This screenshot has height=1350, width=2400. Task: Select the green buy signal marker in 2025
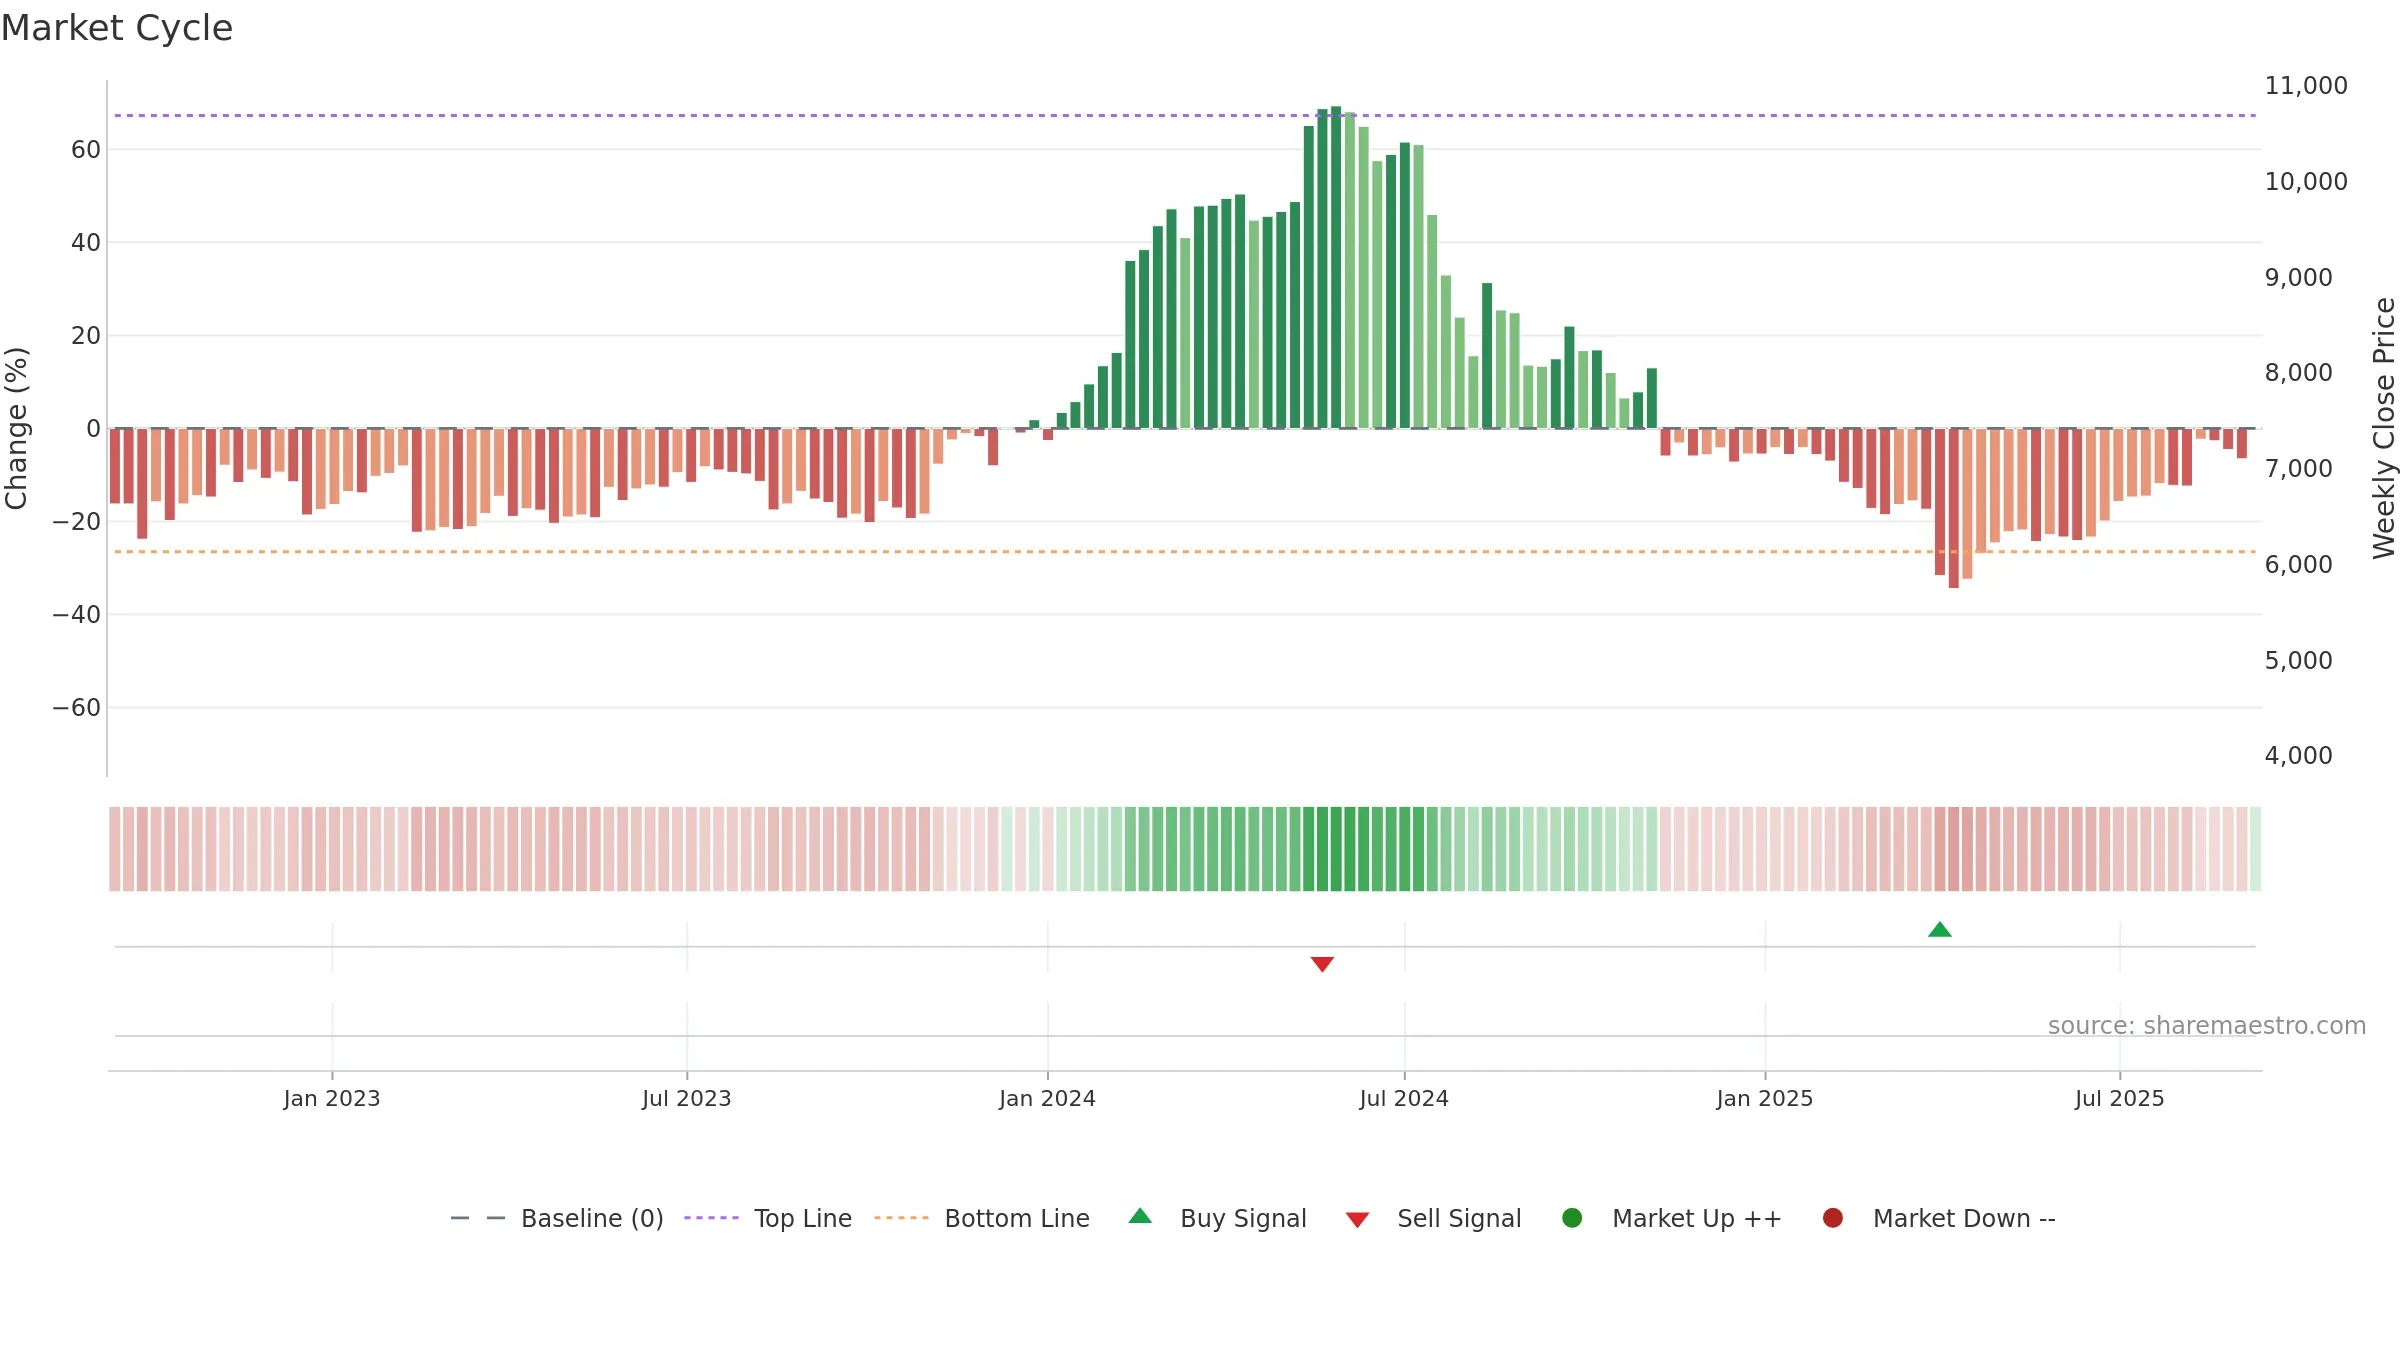1940,930
